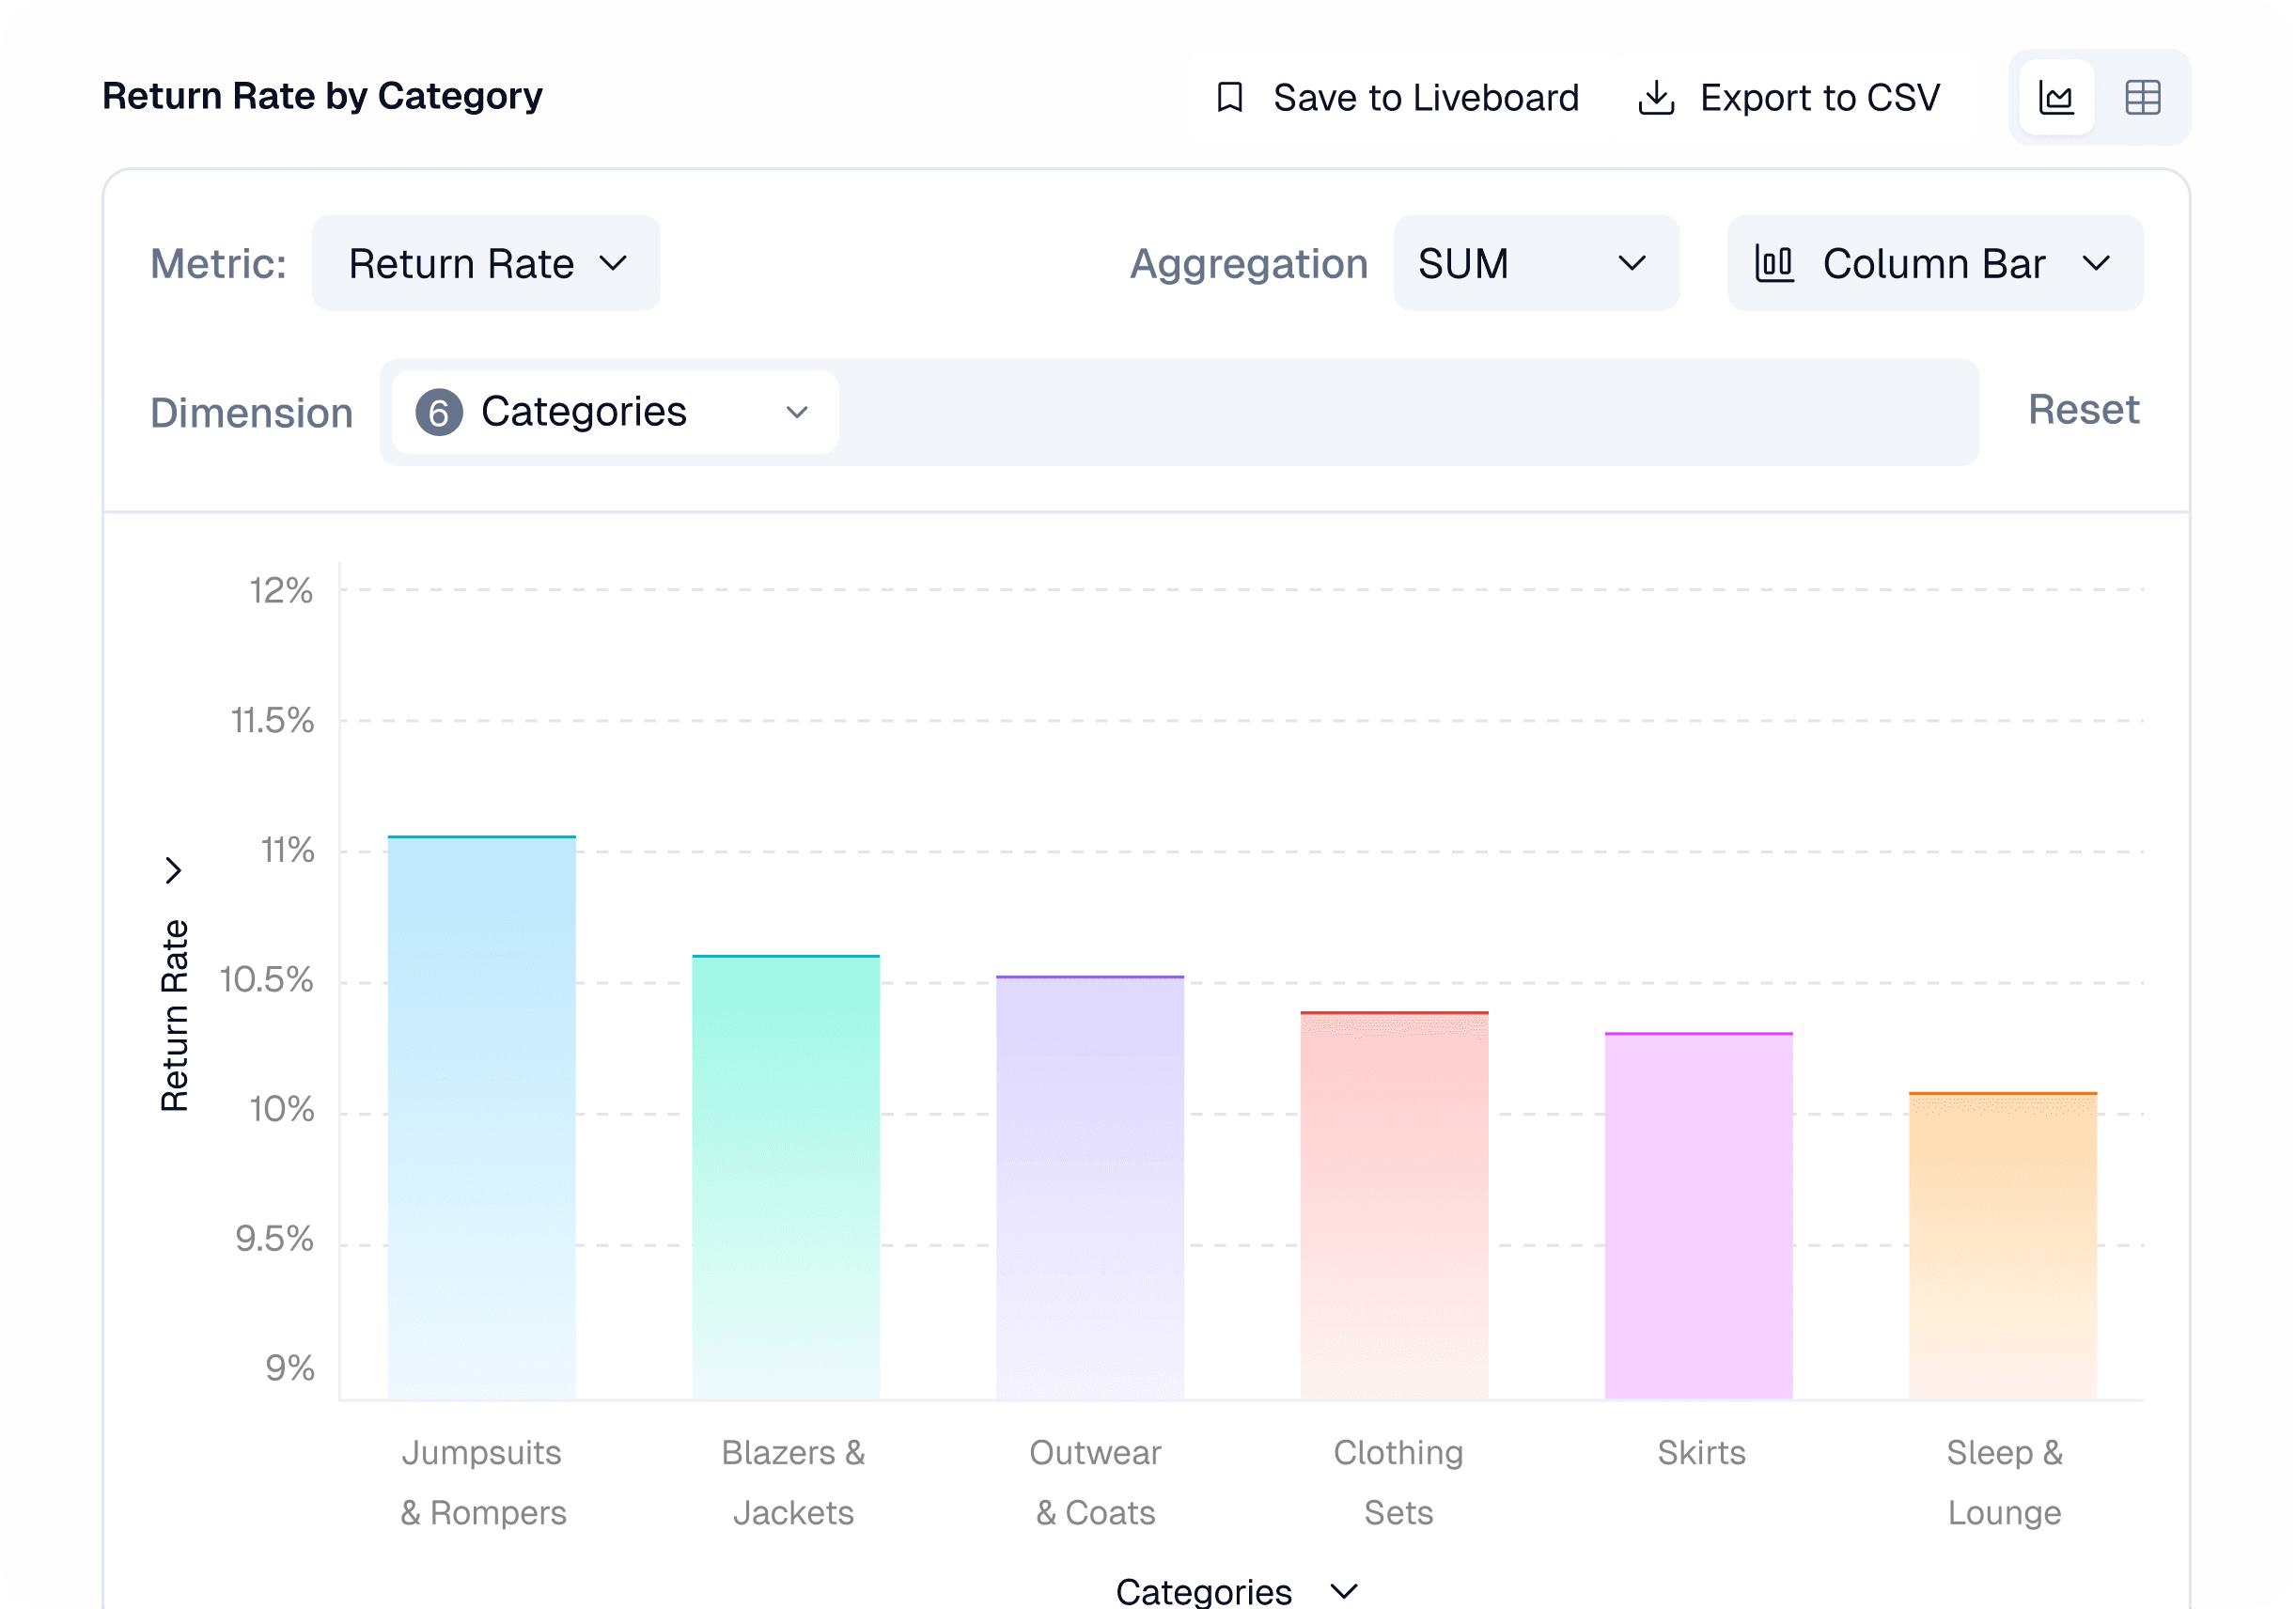Viewport: 2296px width, 1609px height.
Task: Click the Jumpsuits & Rompers bar
Action: click(x=482, y=1117)
